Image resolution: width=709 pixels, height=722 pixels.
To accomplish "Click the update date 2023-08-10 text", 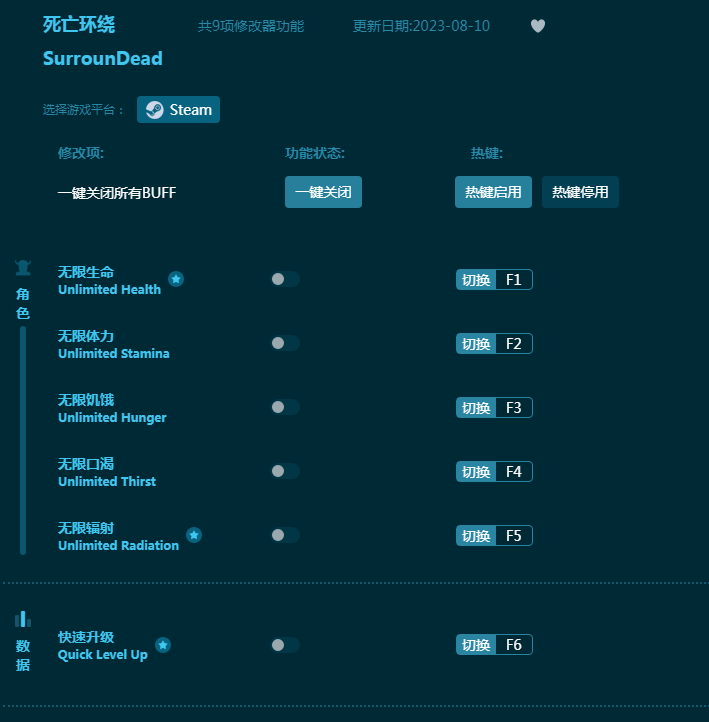I will click(421, 26).
